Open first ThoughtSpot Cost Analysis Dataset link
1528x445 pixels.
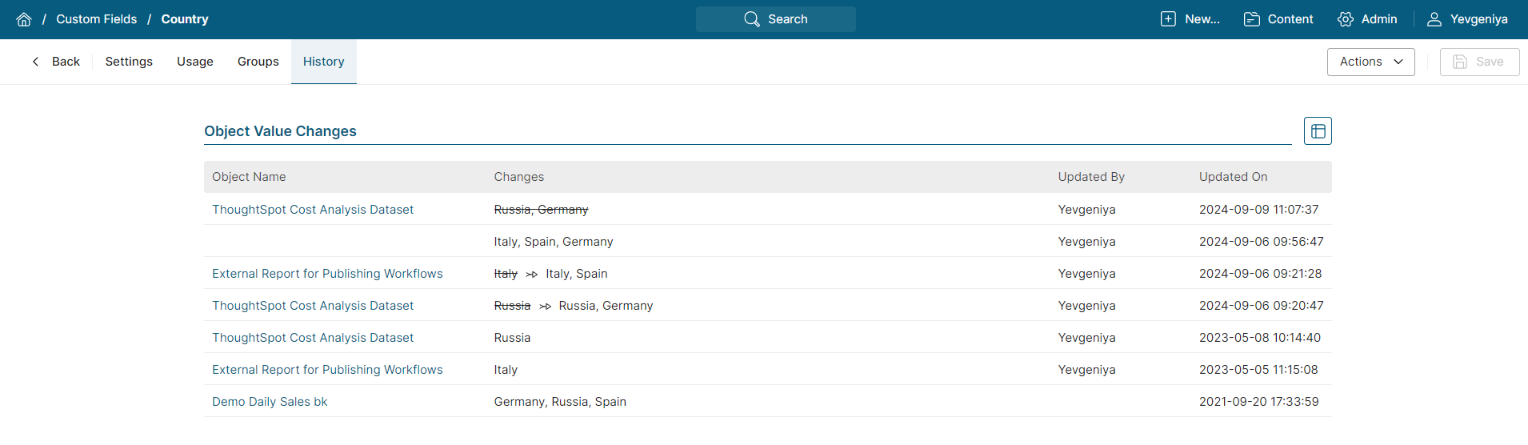point(312,209)
